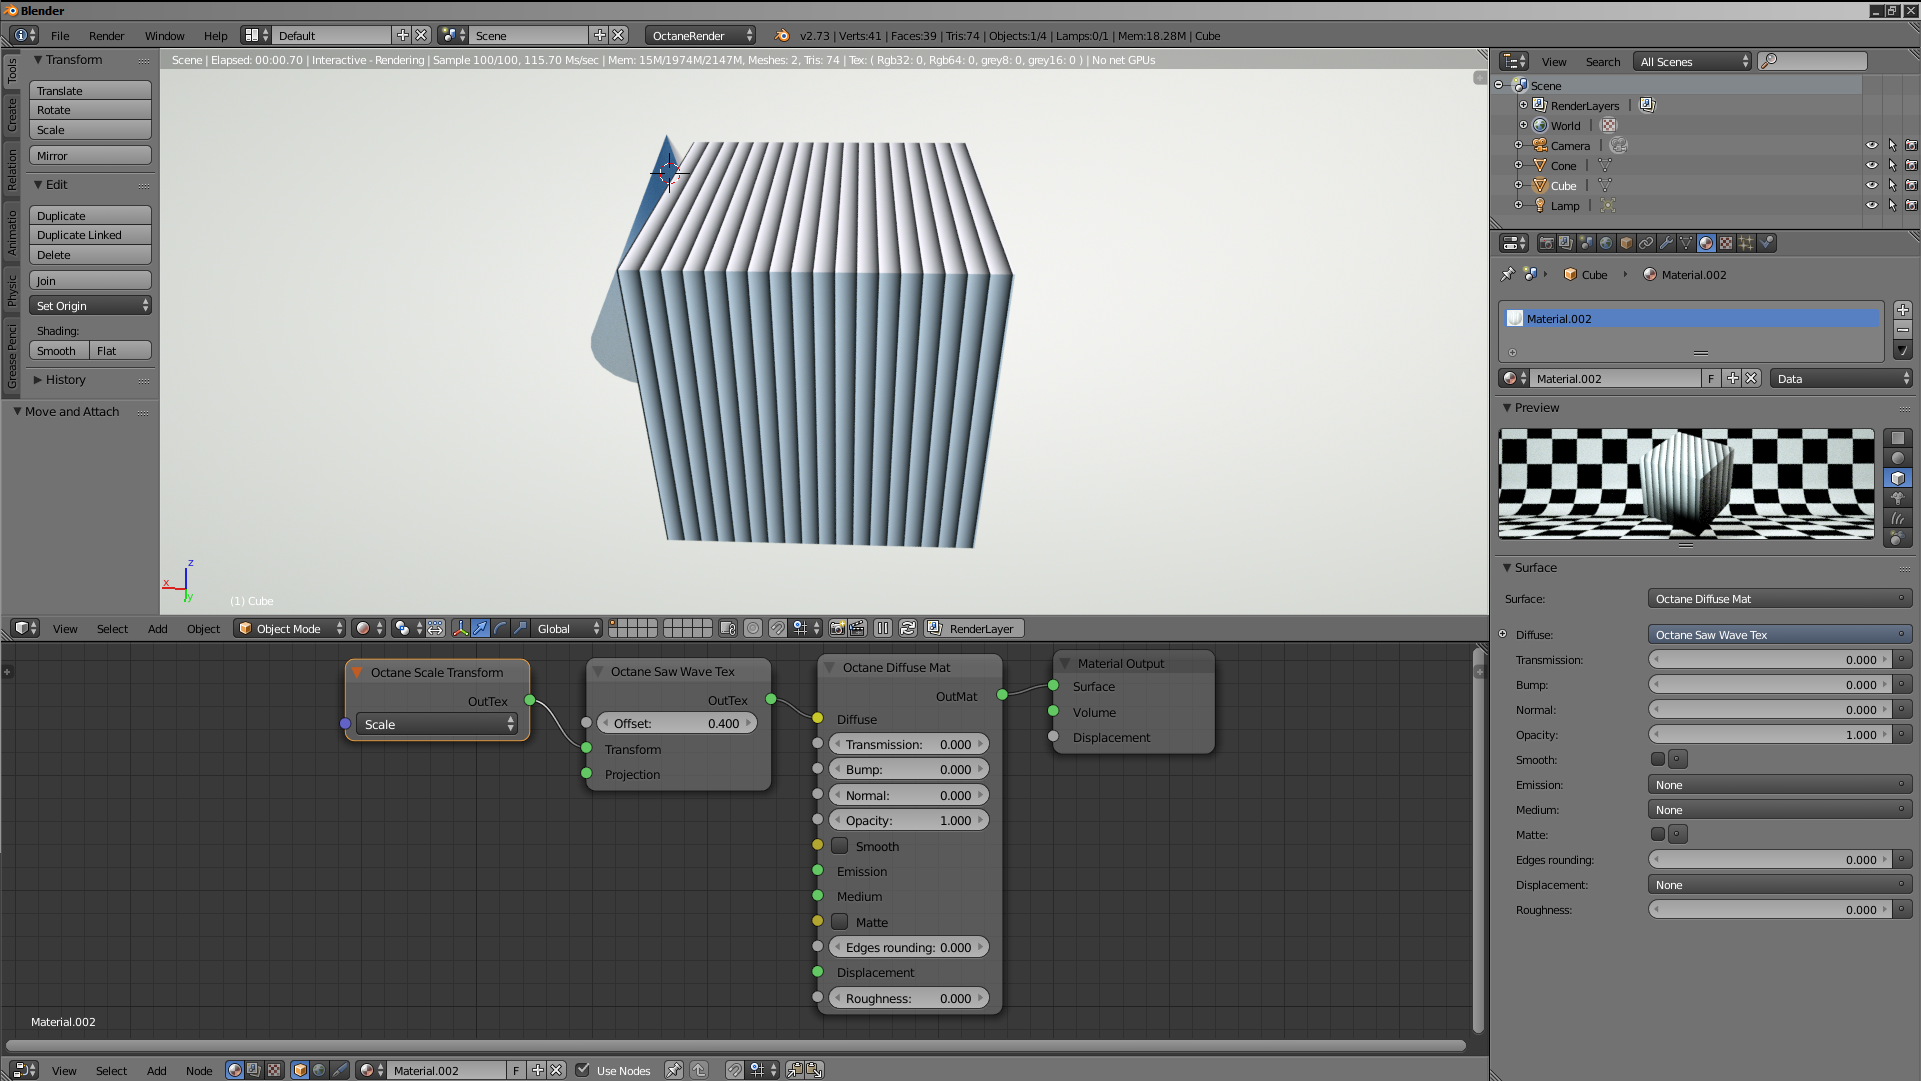
Task: Toggle the Use Nodes checkbox
Action: (583, 1070)
